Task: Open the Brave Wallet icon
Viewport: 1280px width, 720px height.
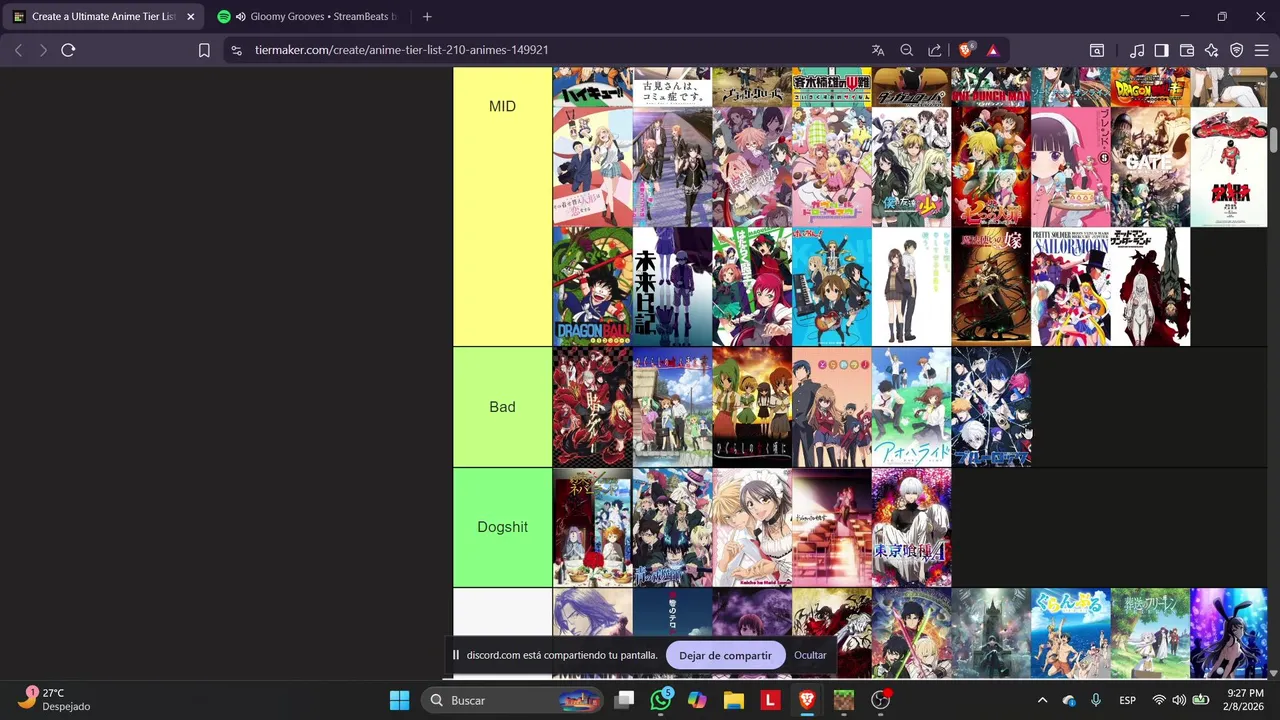Action: click(x=1187, y=50)
